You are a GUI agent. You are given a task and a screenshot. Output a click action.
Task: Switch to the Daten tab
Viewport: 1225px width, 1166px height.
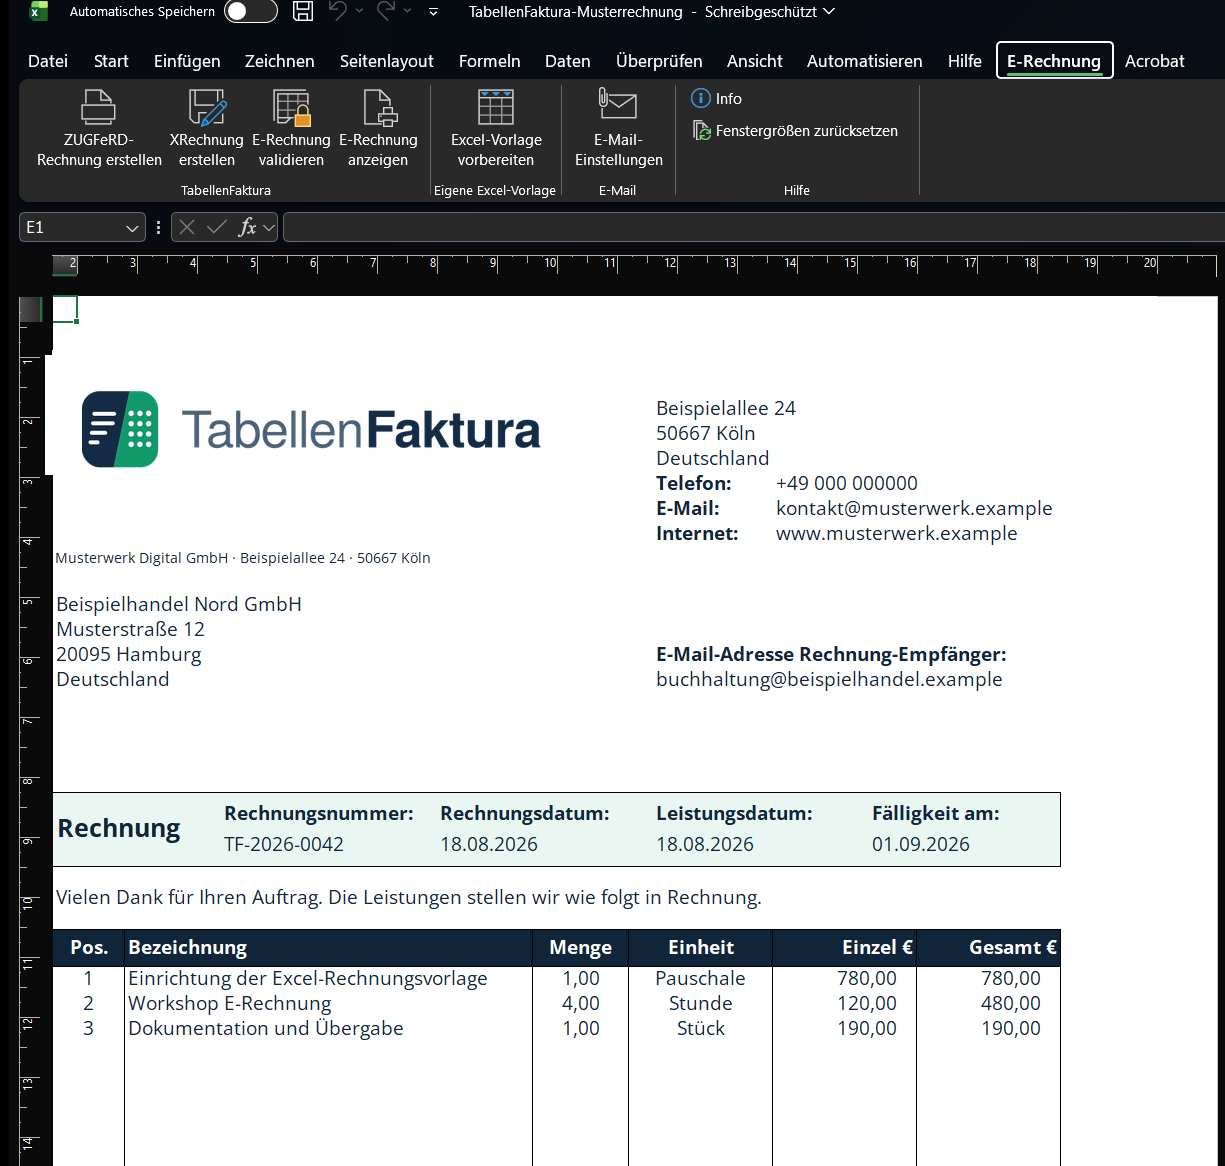click(567, 61)
